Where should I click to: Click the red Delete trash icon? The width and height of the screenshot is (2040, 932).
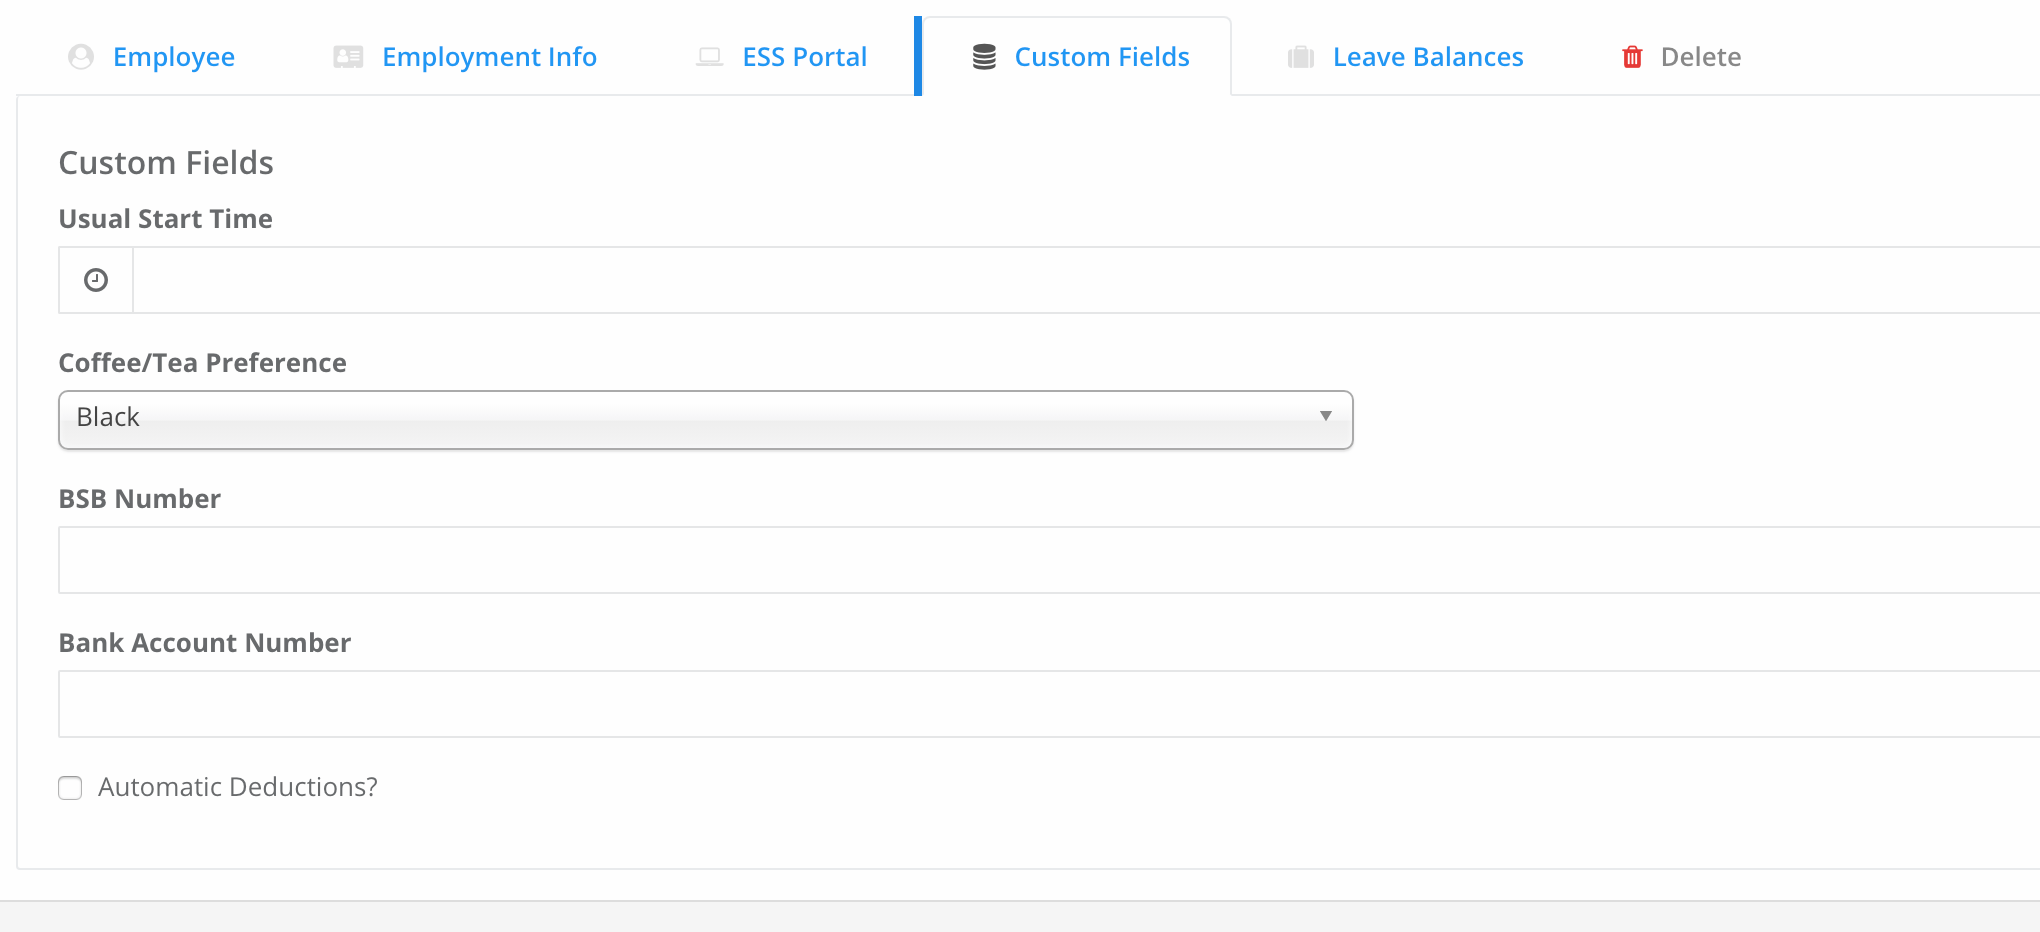coord(1632,57)
